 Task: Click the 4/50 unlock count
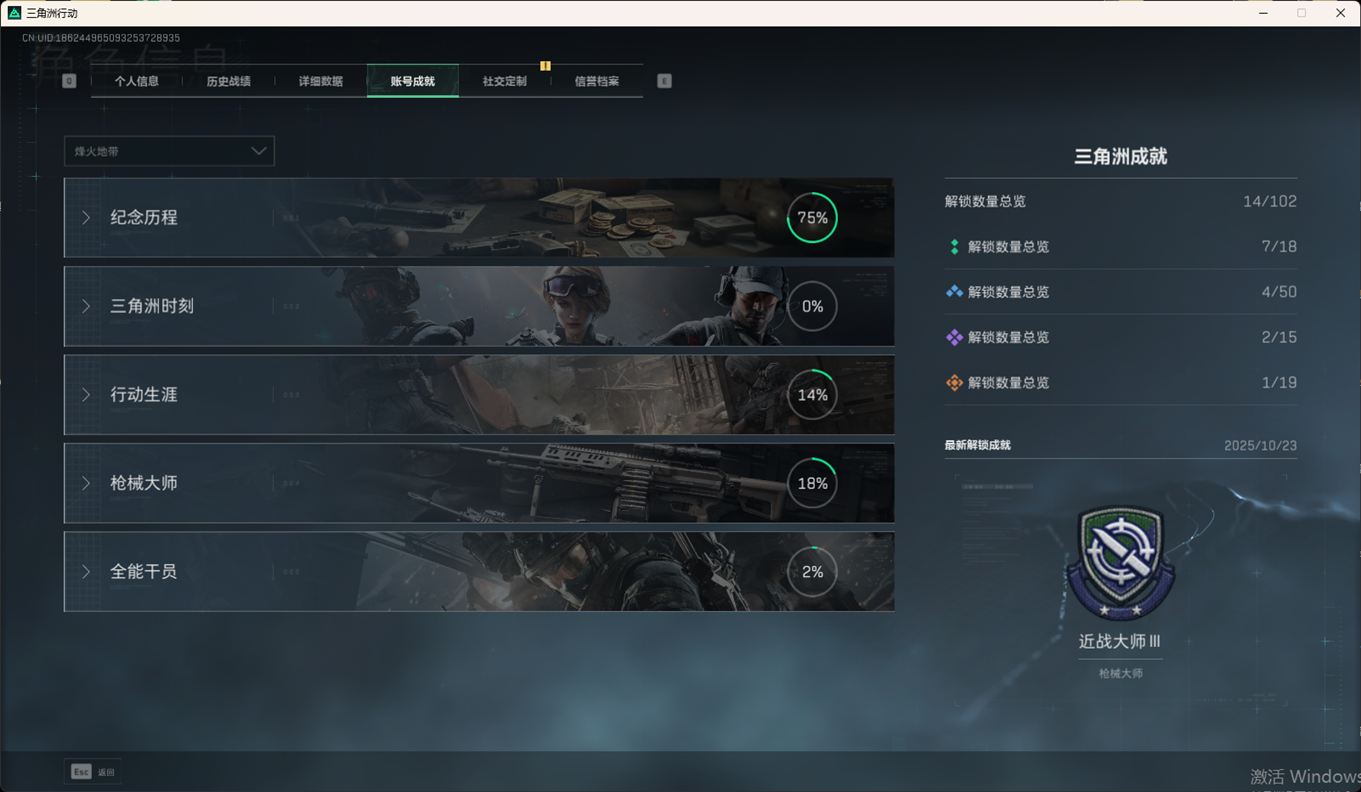[x=1279, y=292]
